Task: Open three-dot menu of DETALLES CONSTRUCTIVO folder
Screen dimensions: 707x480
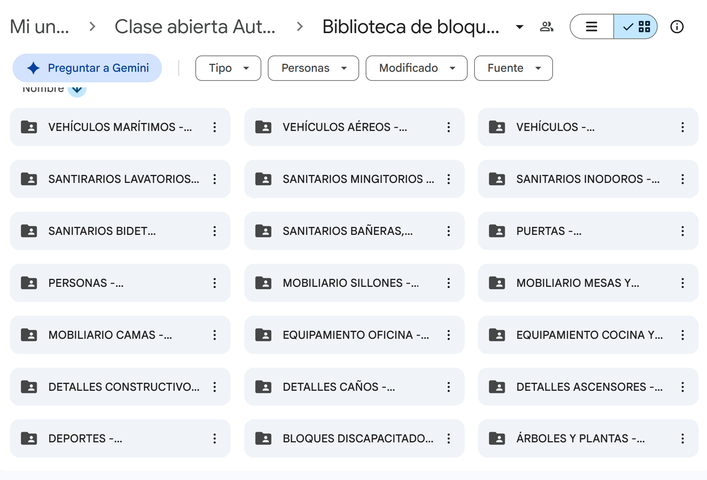Action: coord(215,387)
